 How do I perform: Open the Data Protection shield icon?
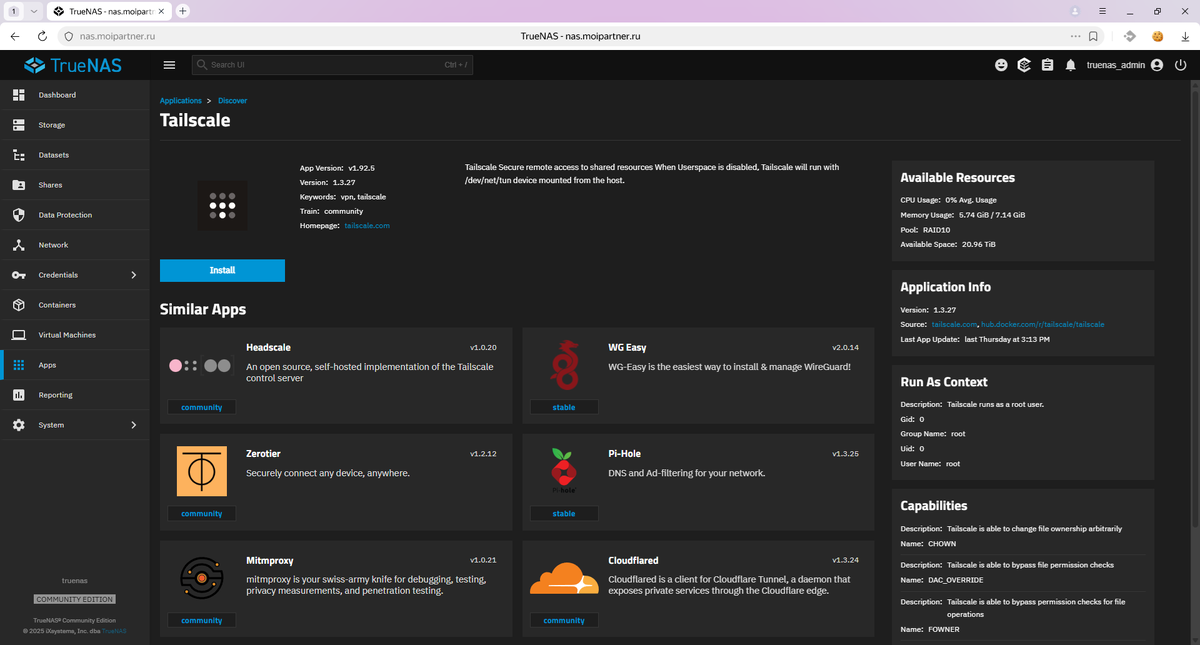click(x=18, y=215)
